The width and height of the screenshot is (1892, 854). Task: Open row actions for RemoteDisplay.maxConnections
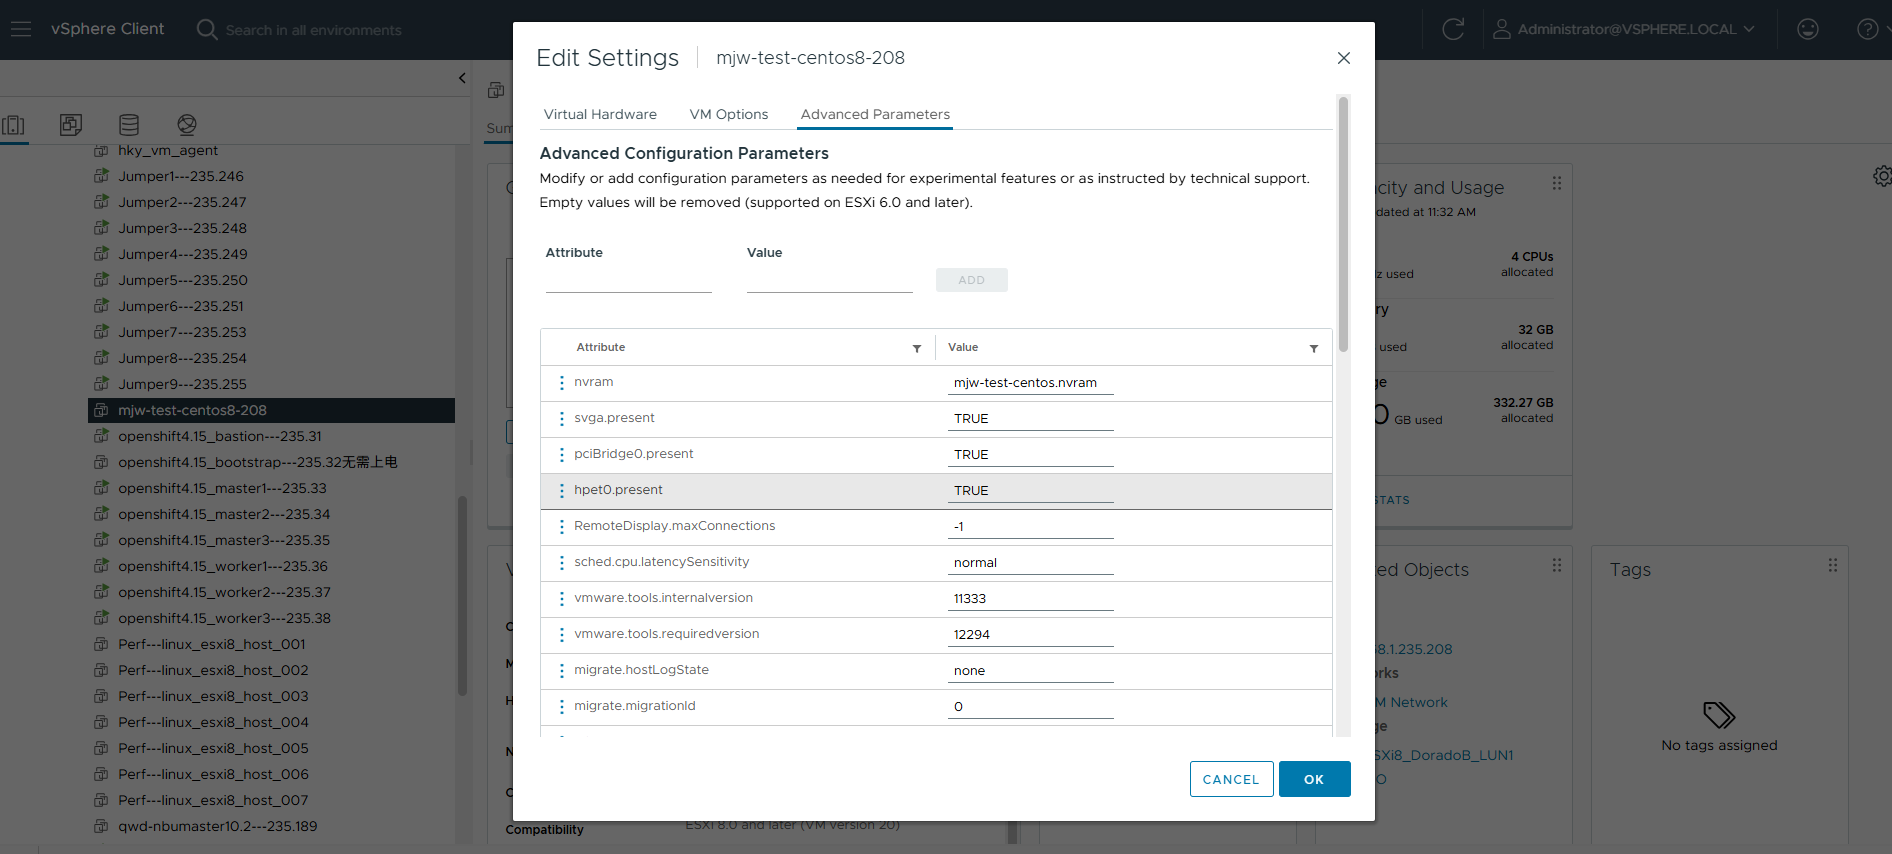561,527
